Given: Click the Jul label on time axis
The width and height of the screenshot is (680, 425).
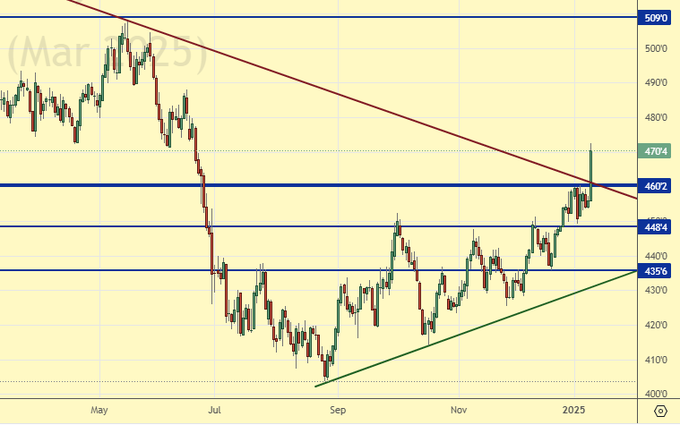Looking at the screenshot, I should pyautogui.click(x=213, y=410).
